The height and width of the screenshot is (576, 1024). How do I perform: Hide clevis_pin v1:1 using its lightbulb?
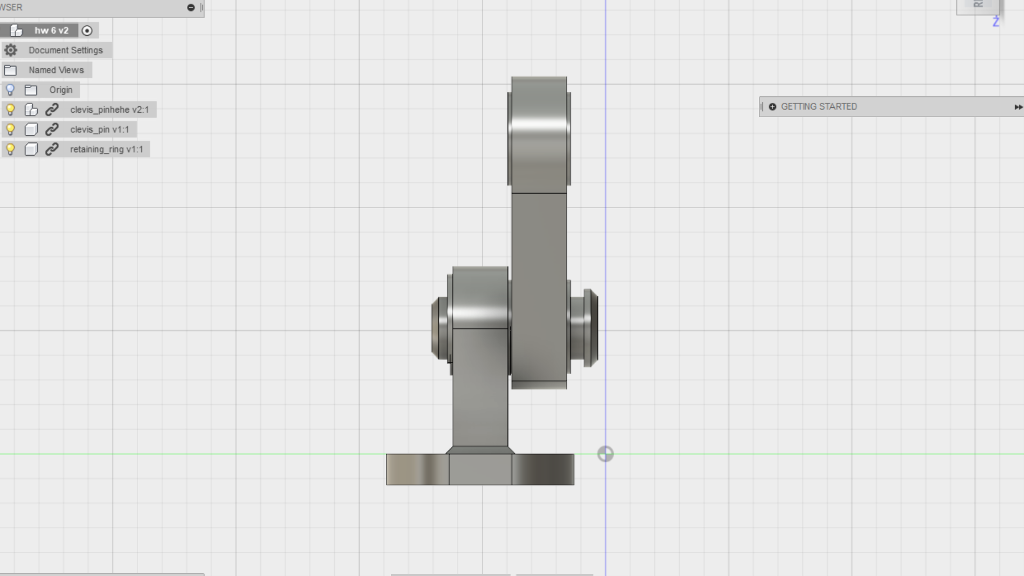click(10, 129)
